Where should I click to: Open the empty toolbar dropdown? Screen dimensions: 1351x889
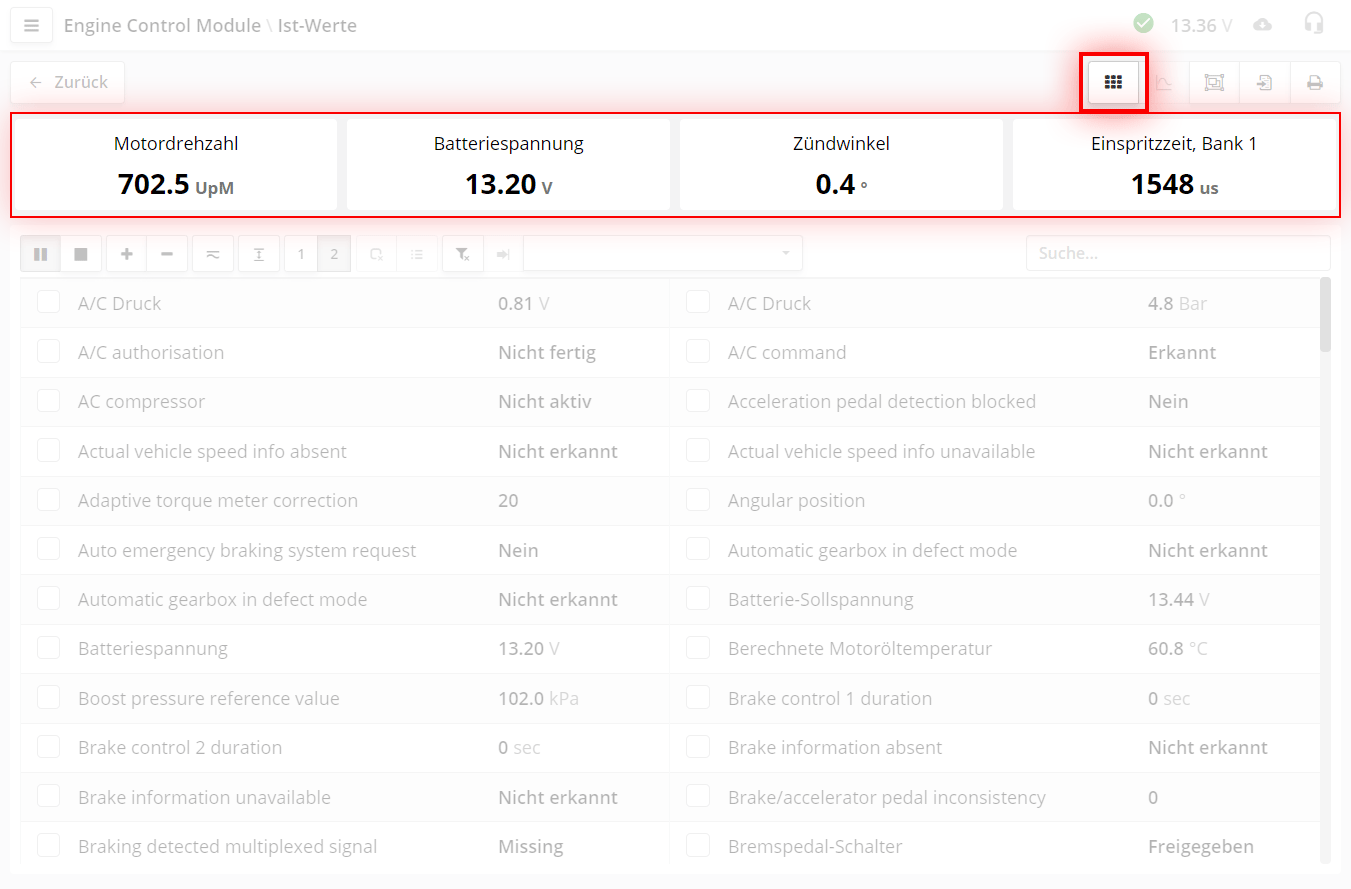coord(662,254)
